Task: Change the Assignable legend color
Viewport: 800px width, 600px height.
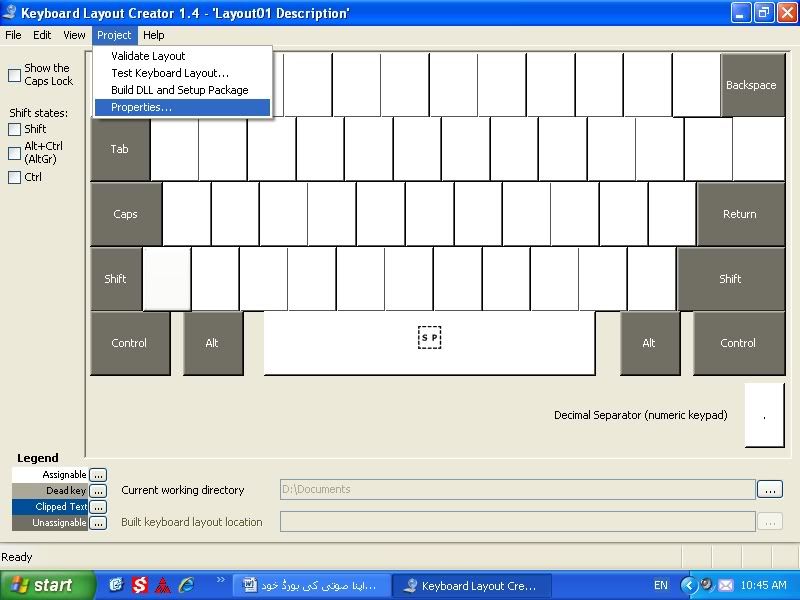Action: pos(98,475)
